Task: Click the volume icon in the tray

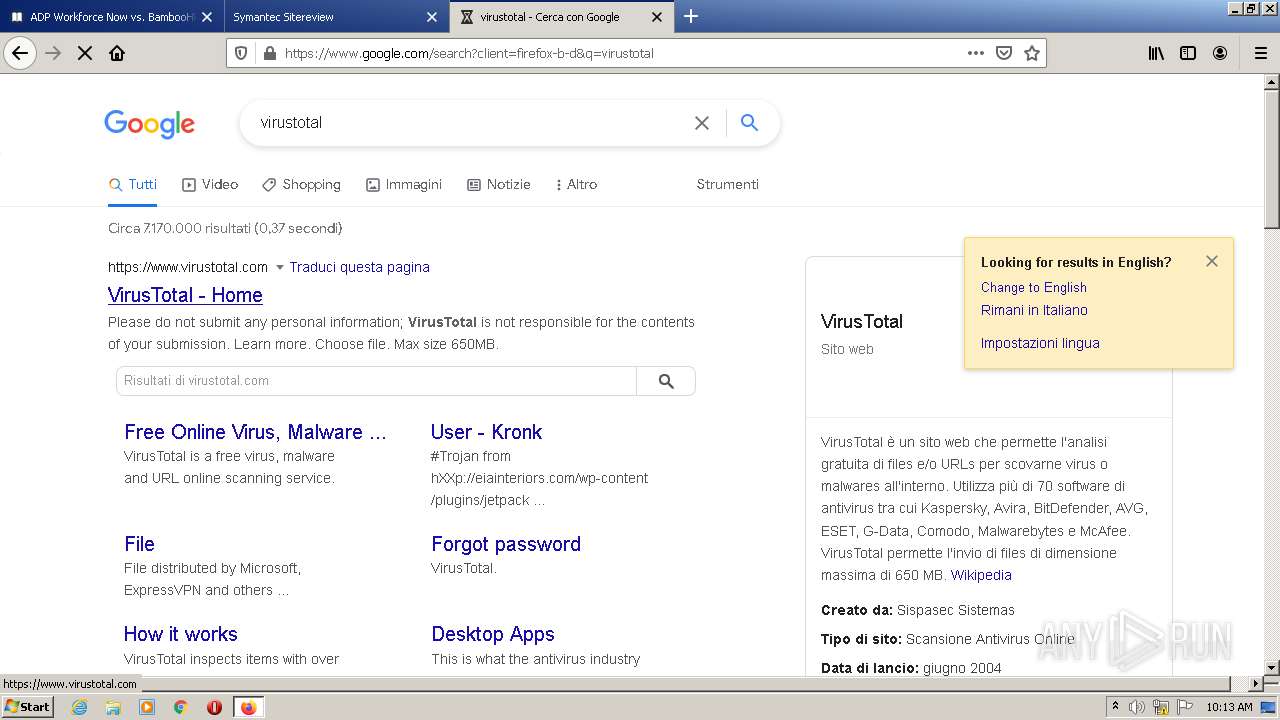Action: pyautogui.click(x=1137, y=707)
